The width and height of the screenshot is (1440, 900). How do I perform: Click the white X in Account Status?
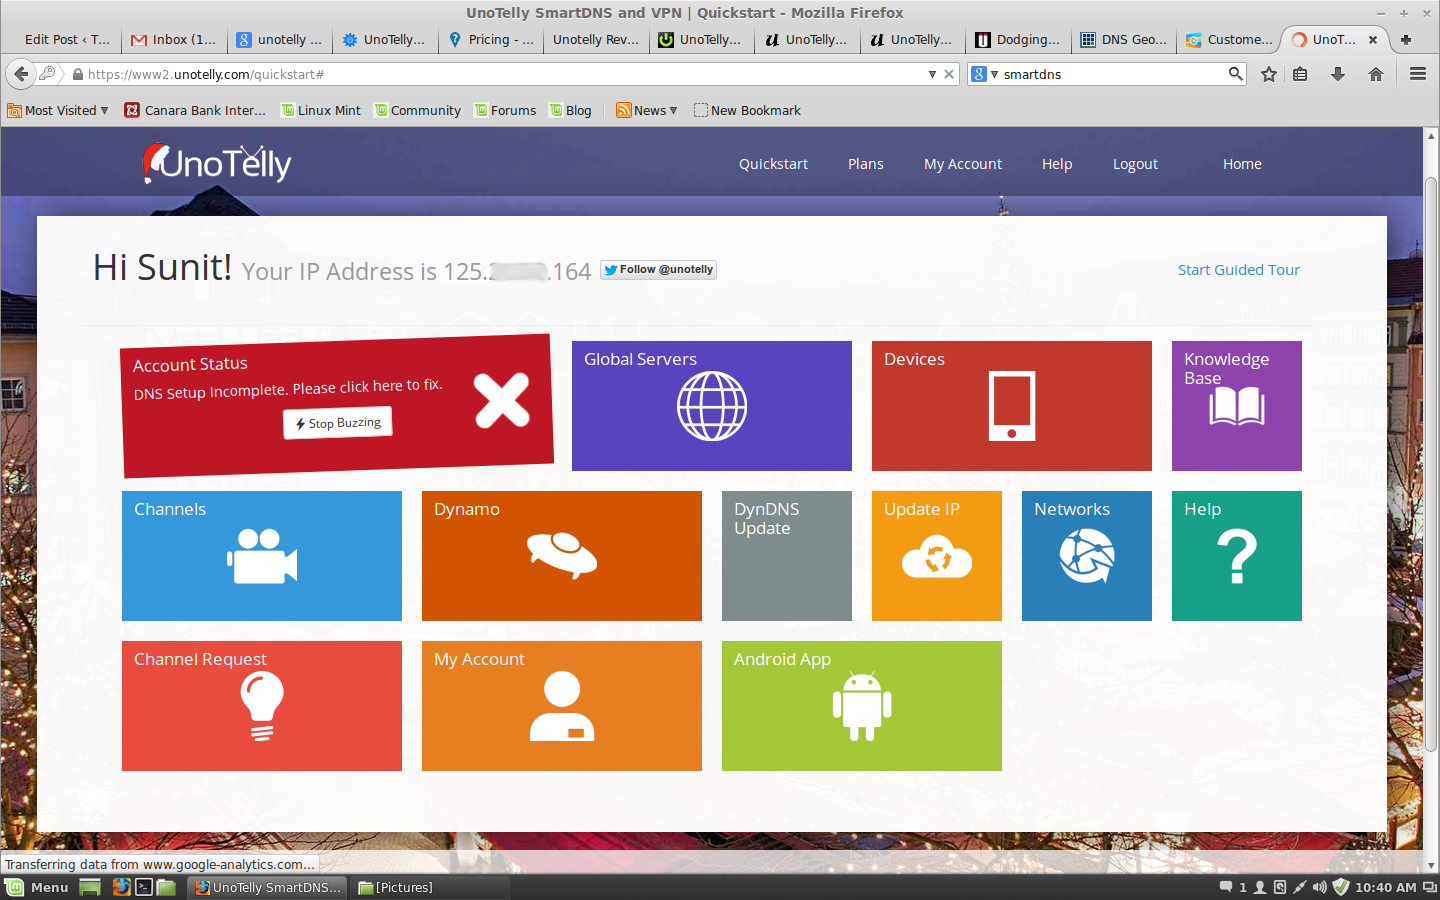[x=502, y=401]
